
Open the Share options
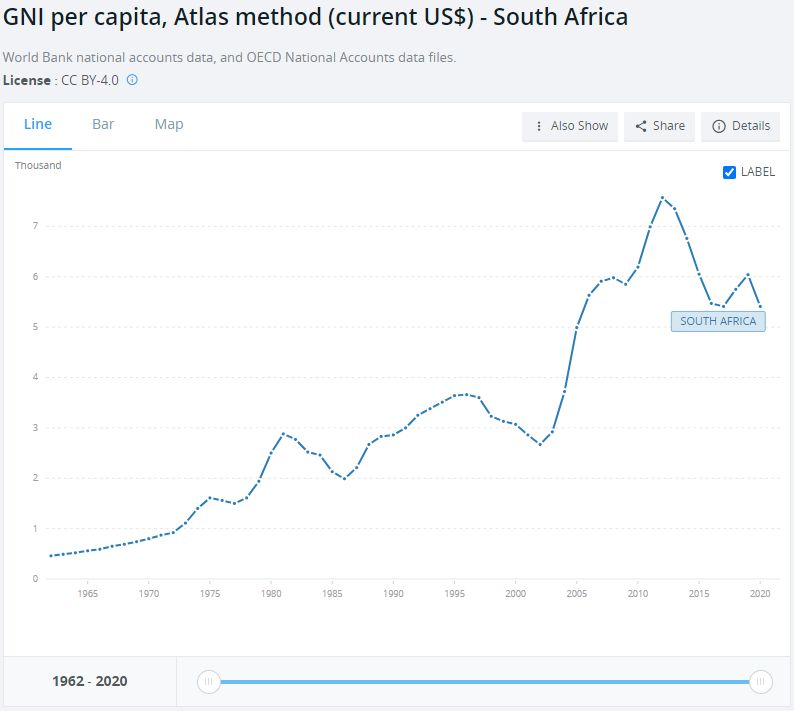[x=660, y=126]
